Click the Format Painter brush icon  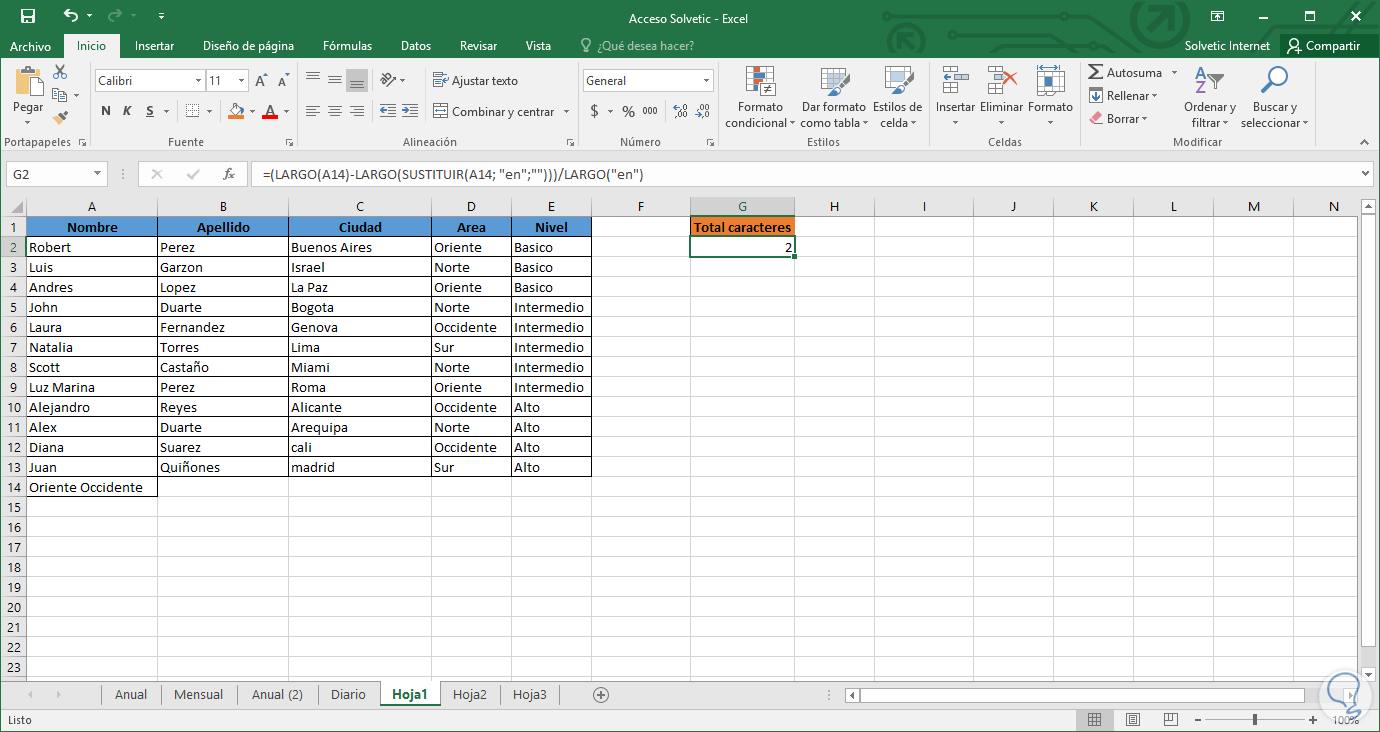pyautogui.click(x=60, y=117)
